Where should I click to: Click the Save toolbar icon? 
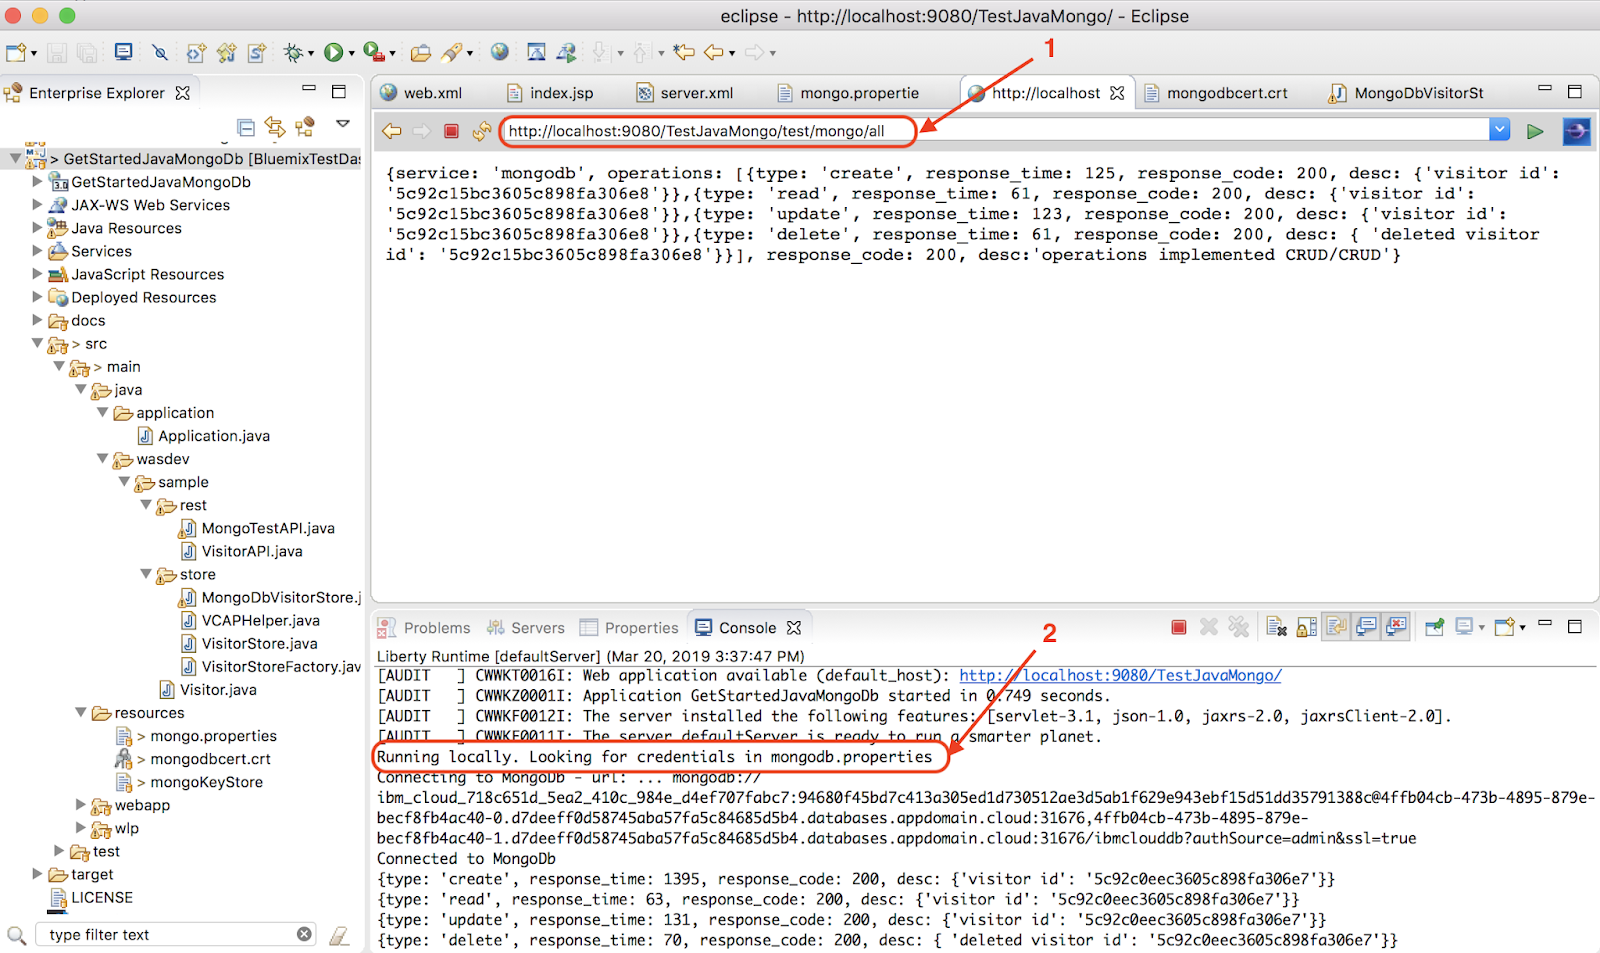click(57, 53)
